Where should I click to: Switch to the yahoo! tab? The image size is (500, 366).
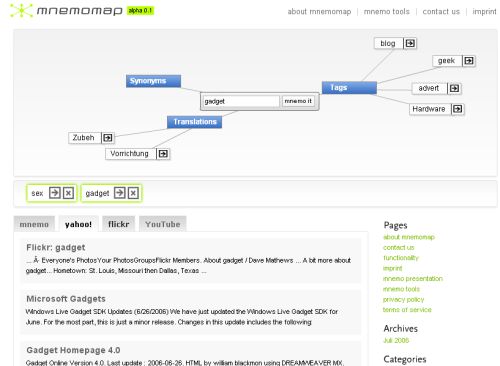pyautogui.click(x=78, y=224)
